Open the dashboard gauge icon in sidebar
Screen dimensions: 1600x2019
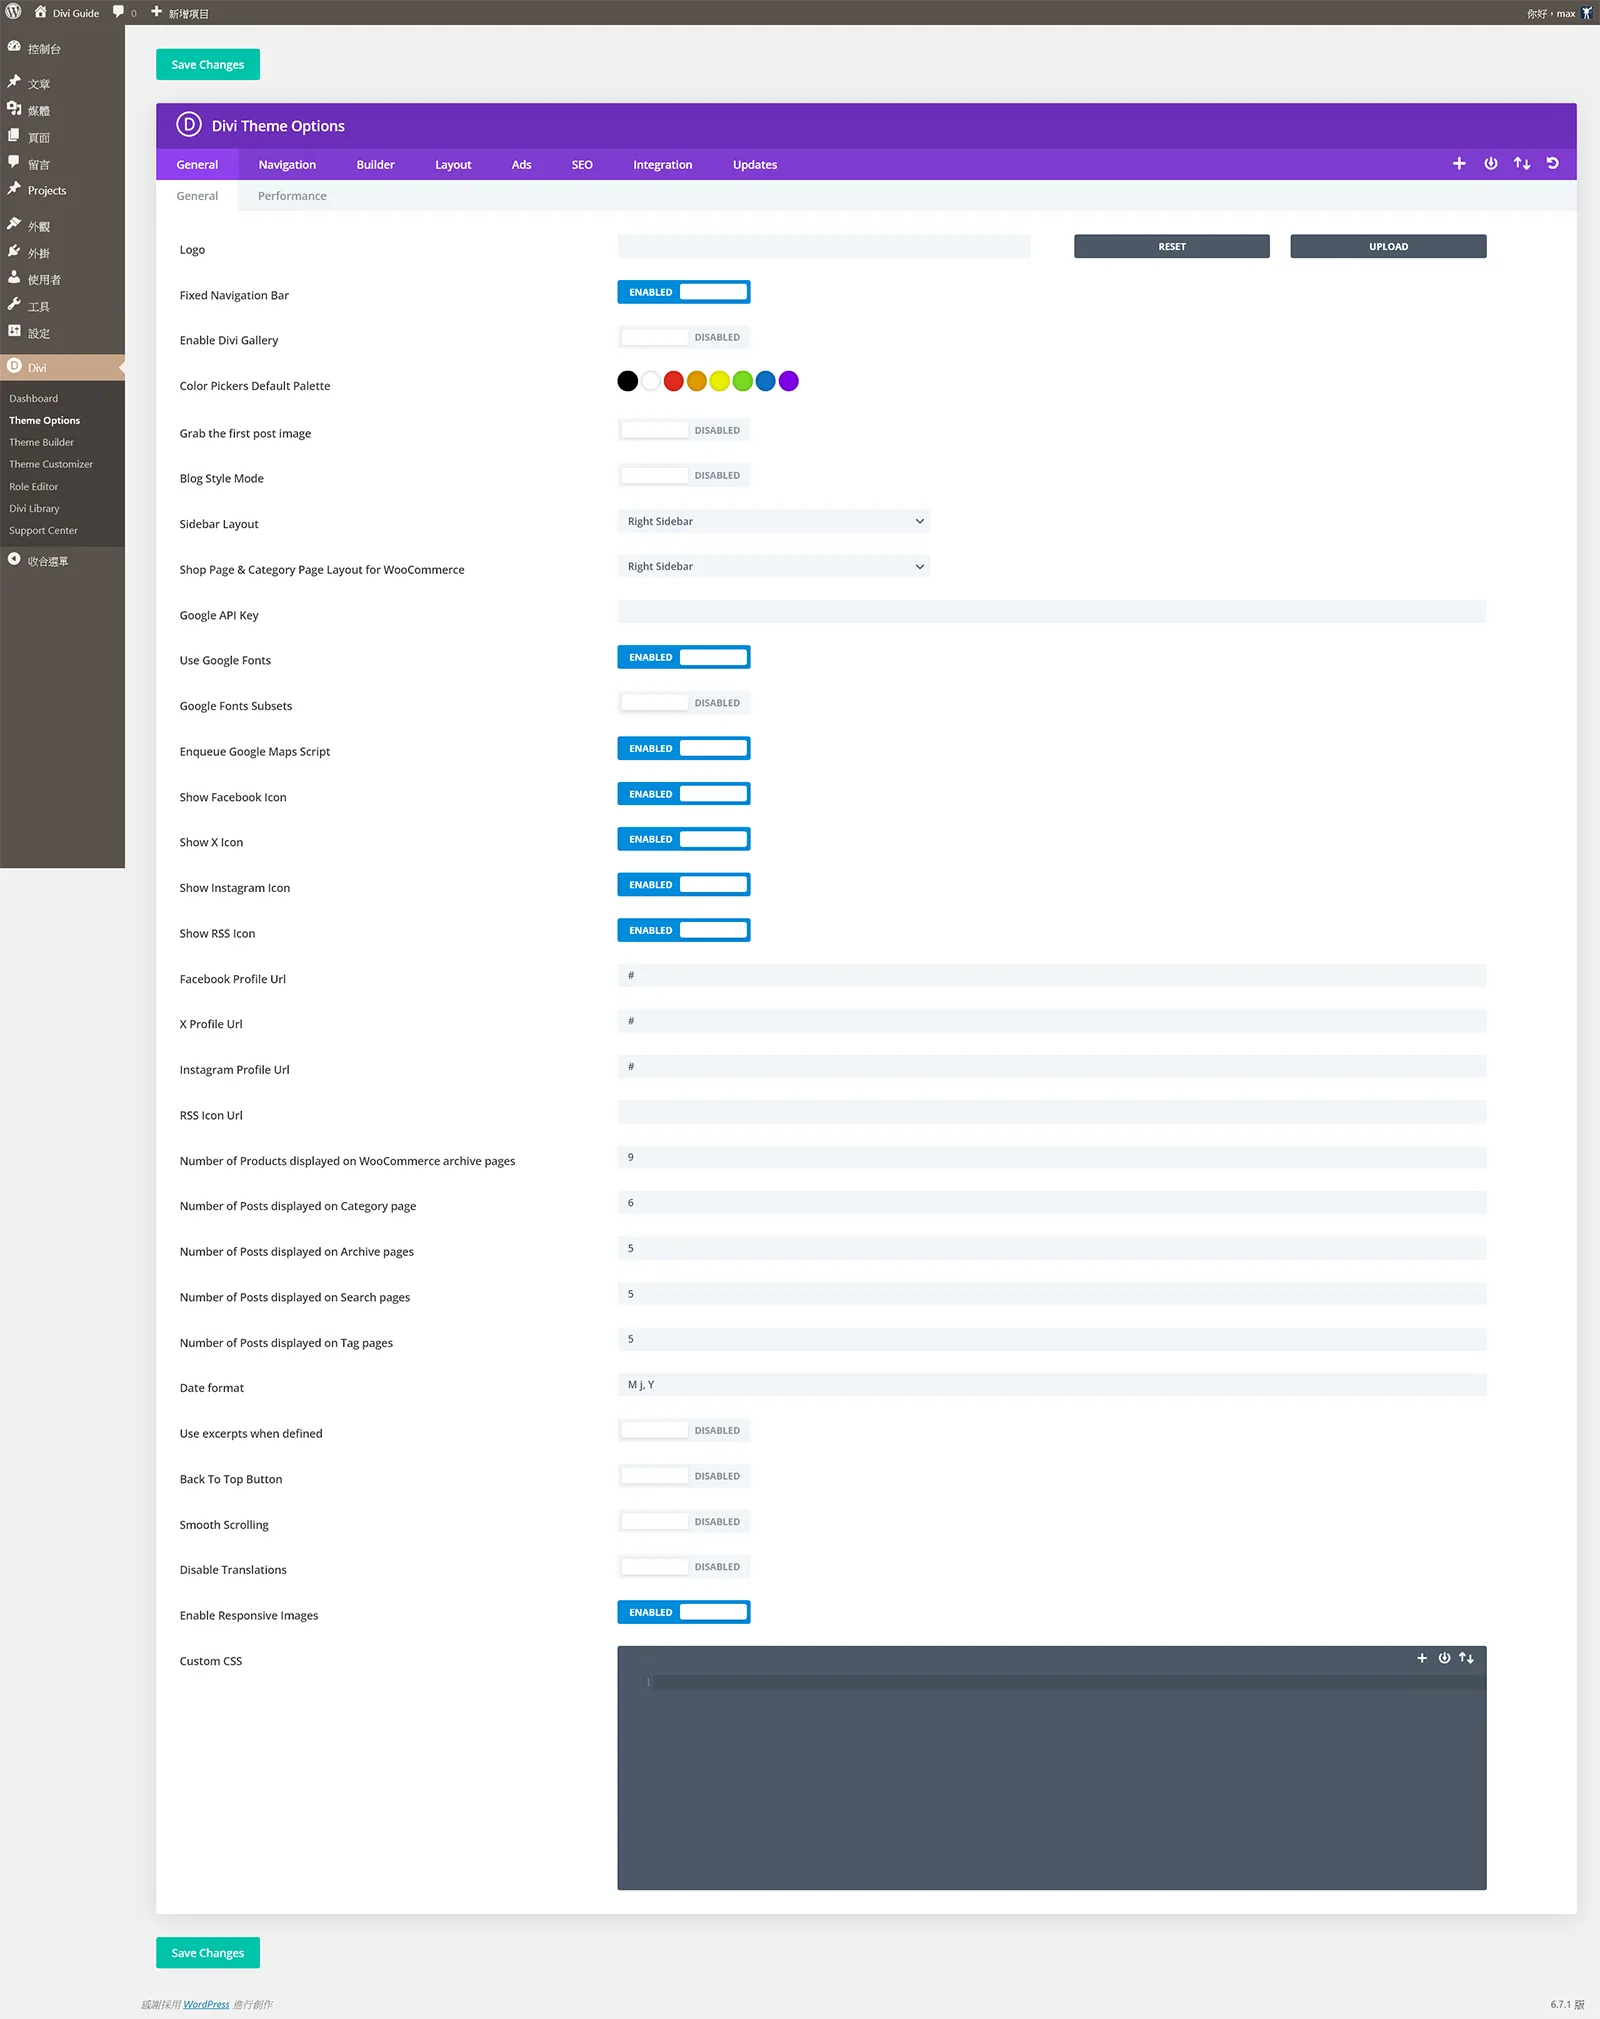pos(14,47)
